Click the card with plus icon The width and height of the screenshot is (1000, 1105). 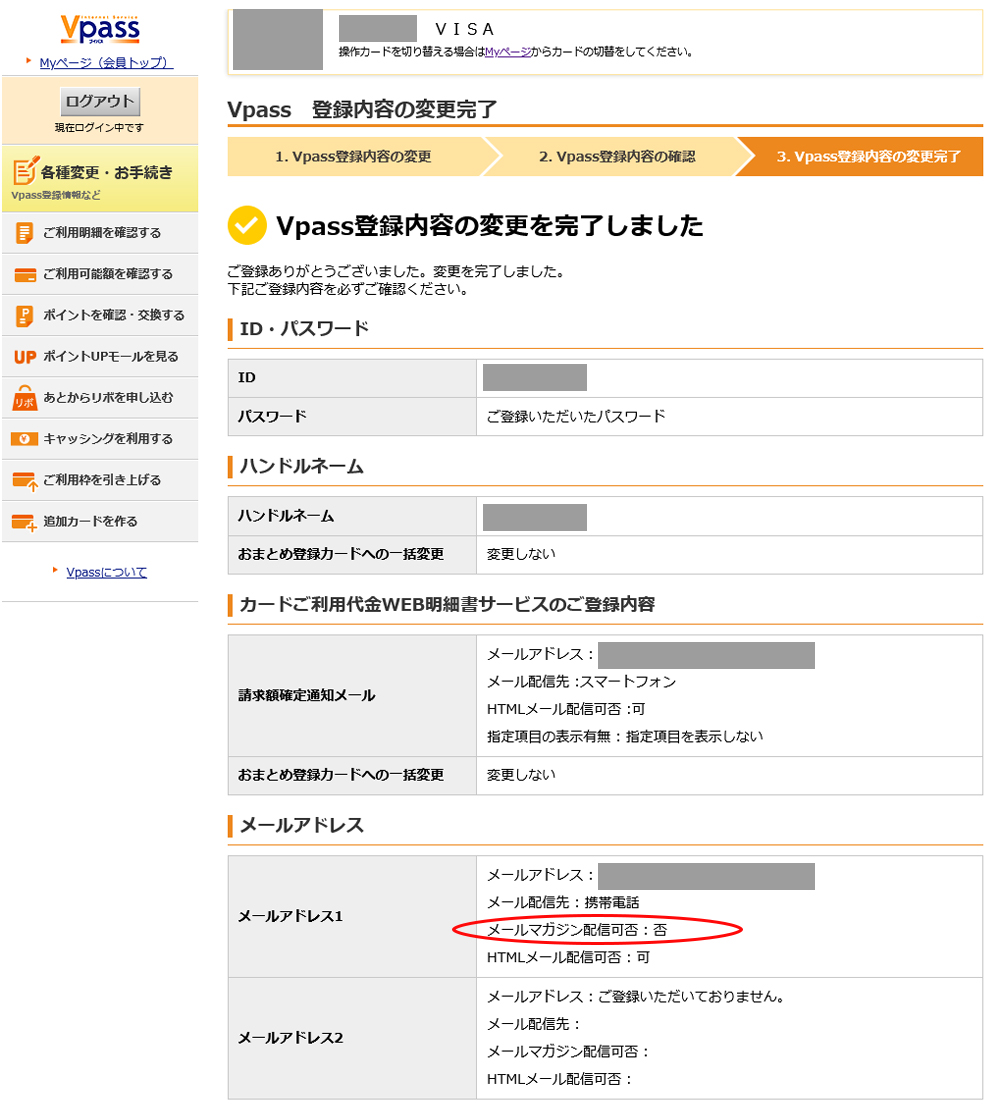[25, 523]
